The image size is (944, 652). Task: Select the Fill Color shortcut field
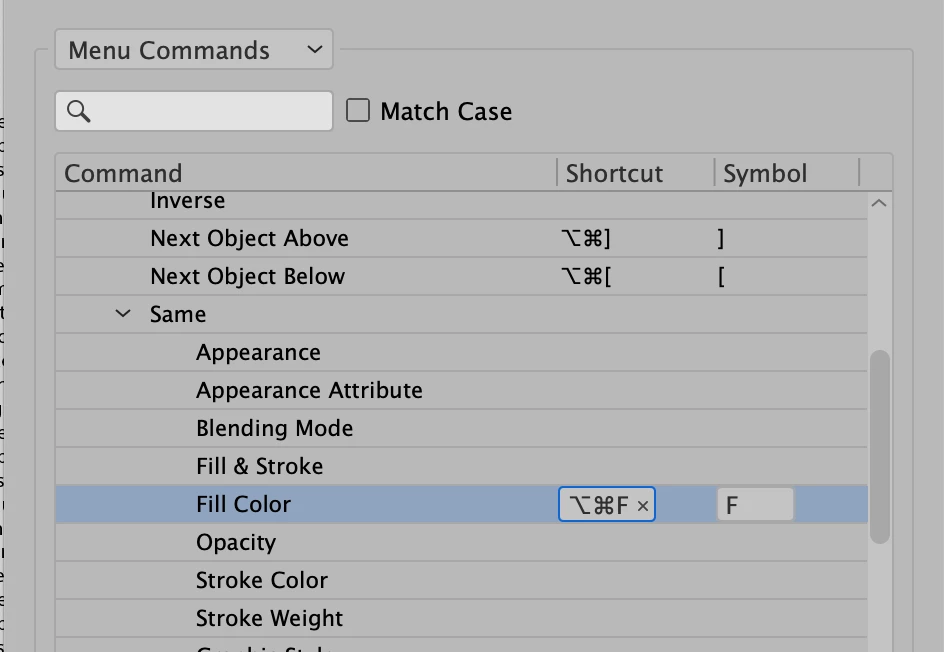[x=607, y=505]
